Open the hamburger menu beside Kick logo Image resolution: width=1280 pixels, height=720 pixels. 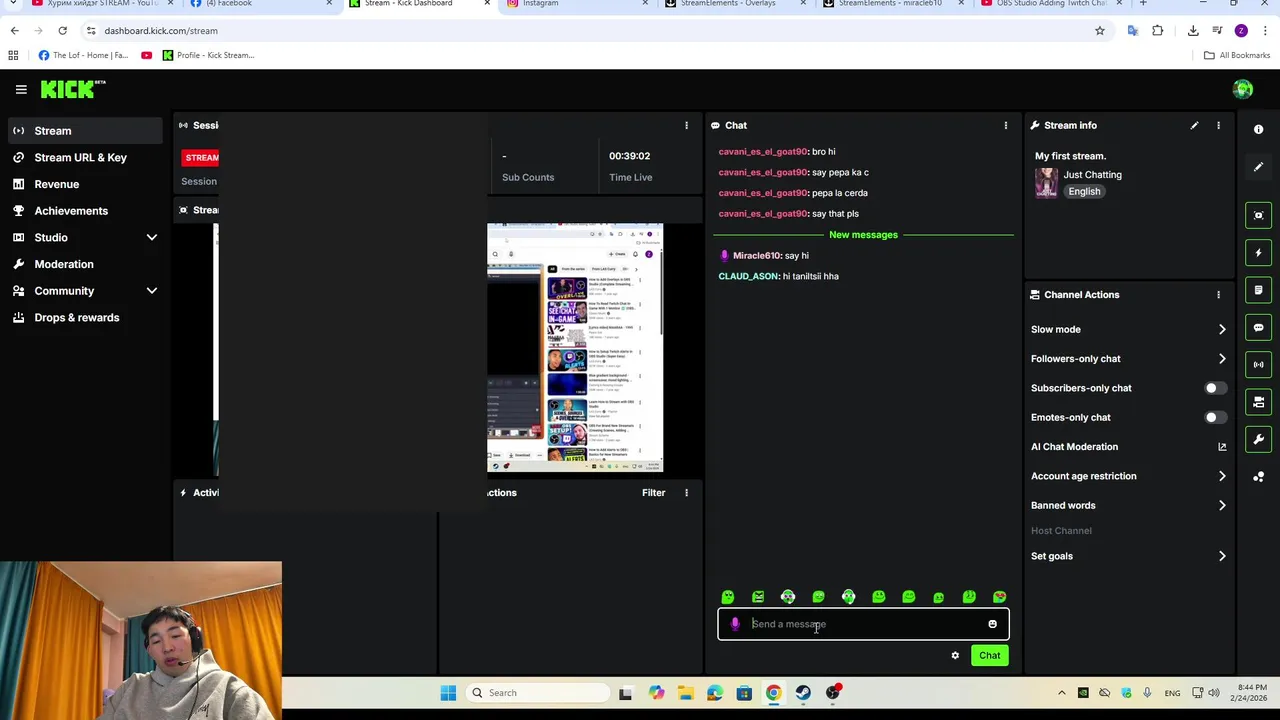(x=21, y=89)
